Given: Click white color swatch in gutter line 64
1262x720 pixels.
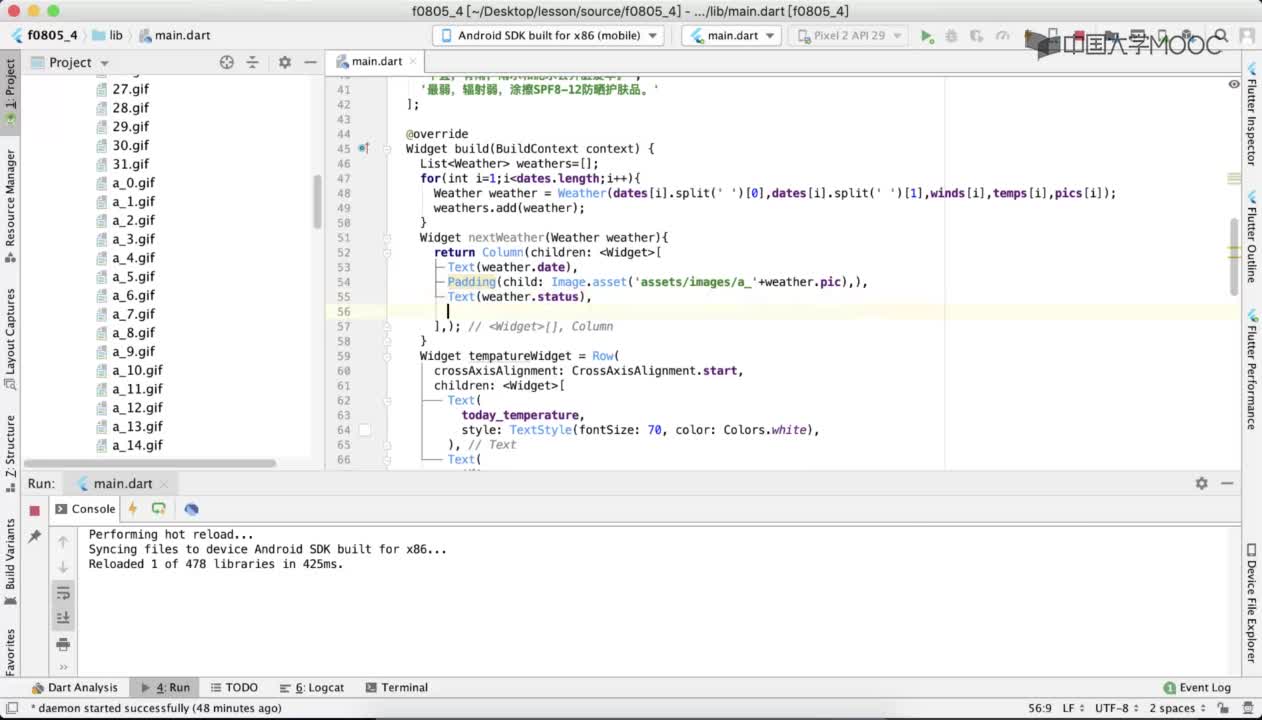Looking at the screenshot, I should (x=365, y=430).
